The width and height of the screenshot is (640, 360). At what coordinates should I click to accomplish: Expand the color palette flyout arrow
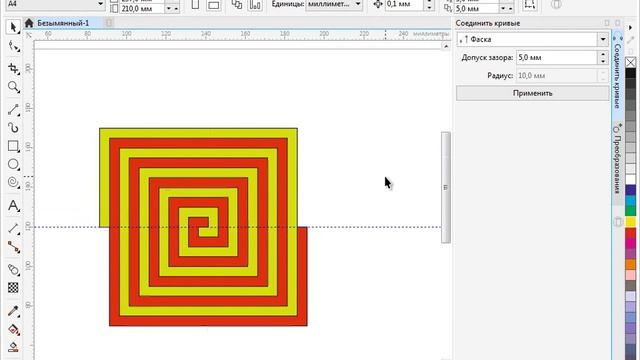coord(631,28)
